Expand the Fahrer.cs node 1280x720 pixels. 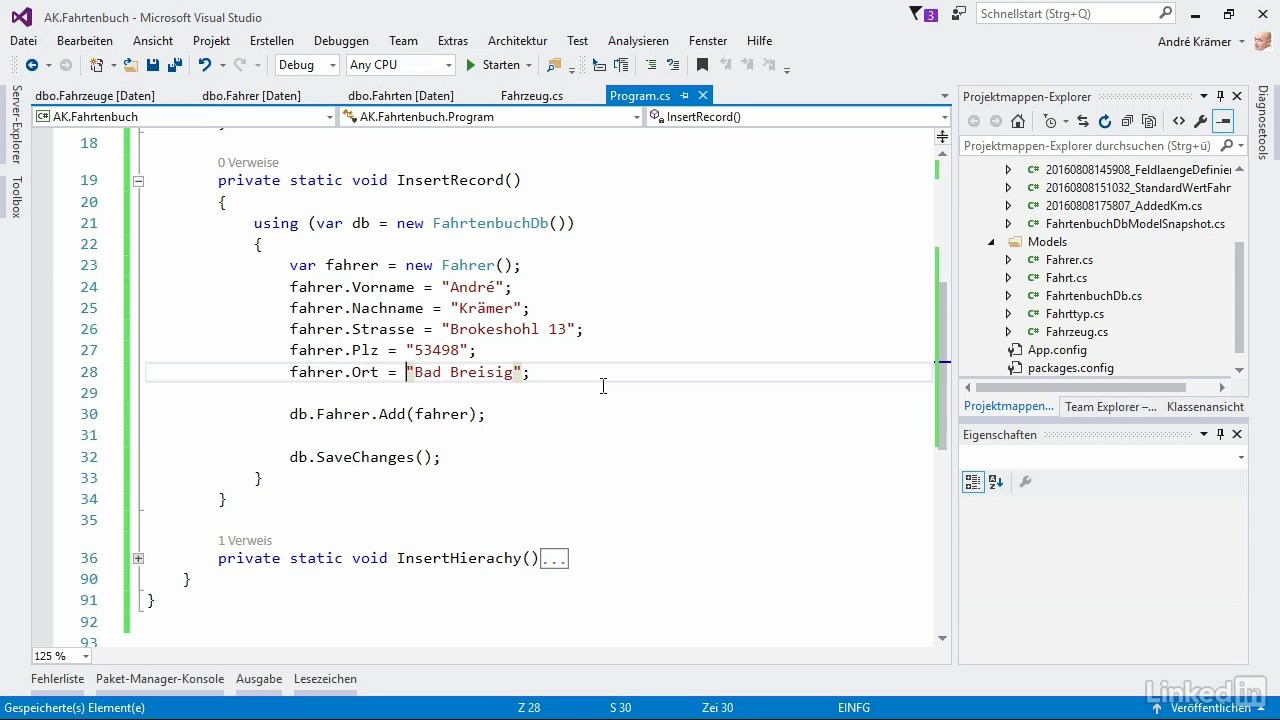(1008, 260)
